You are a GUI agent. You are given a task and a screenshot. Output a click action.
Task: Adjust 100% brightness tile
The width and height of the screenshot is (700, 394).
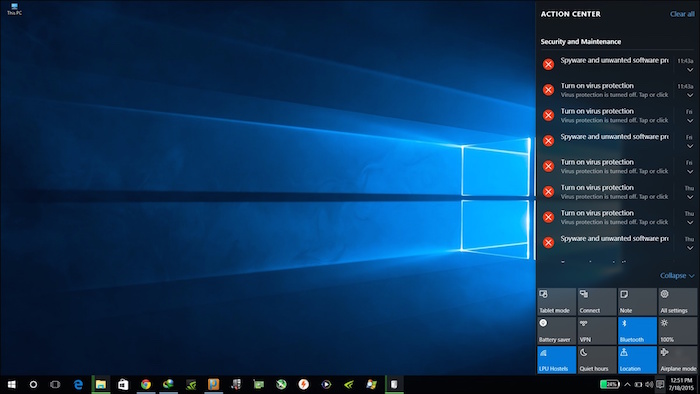[x=678, y=331]
